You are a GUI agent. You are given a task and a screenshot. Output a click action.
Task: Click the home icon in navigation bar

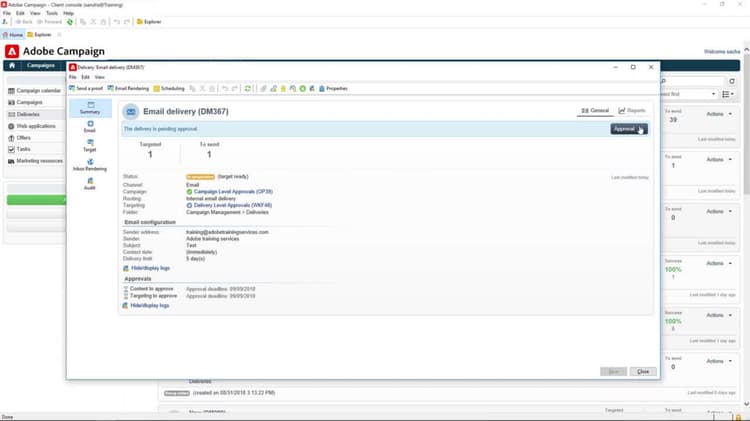click(12, 66)
